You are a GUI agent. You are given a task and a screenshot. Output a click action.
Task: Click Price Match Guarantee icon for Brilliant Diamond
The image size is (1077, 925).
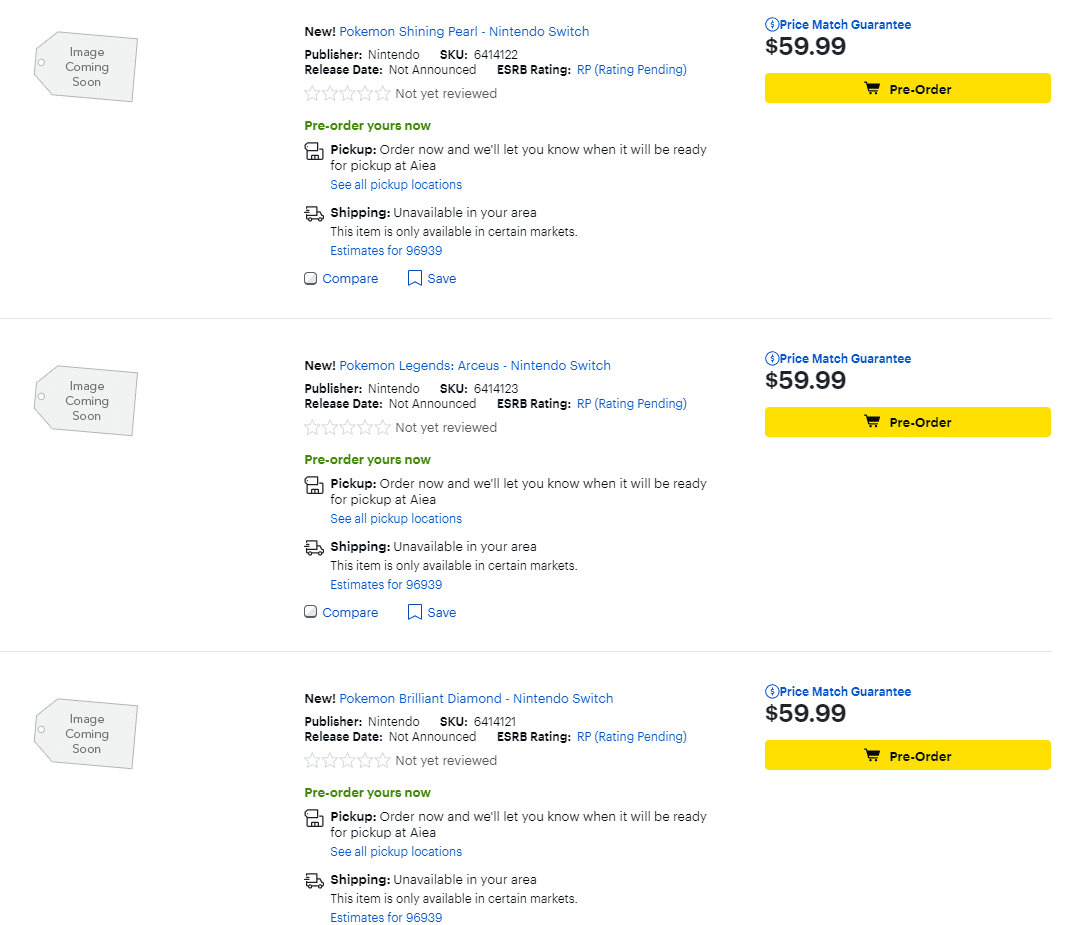[x=772, y=692]
